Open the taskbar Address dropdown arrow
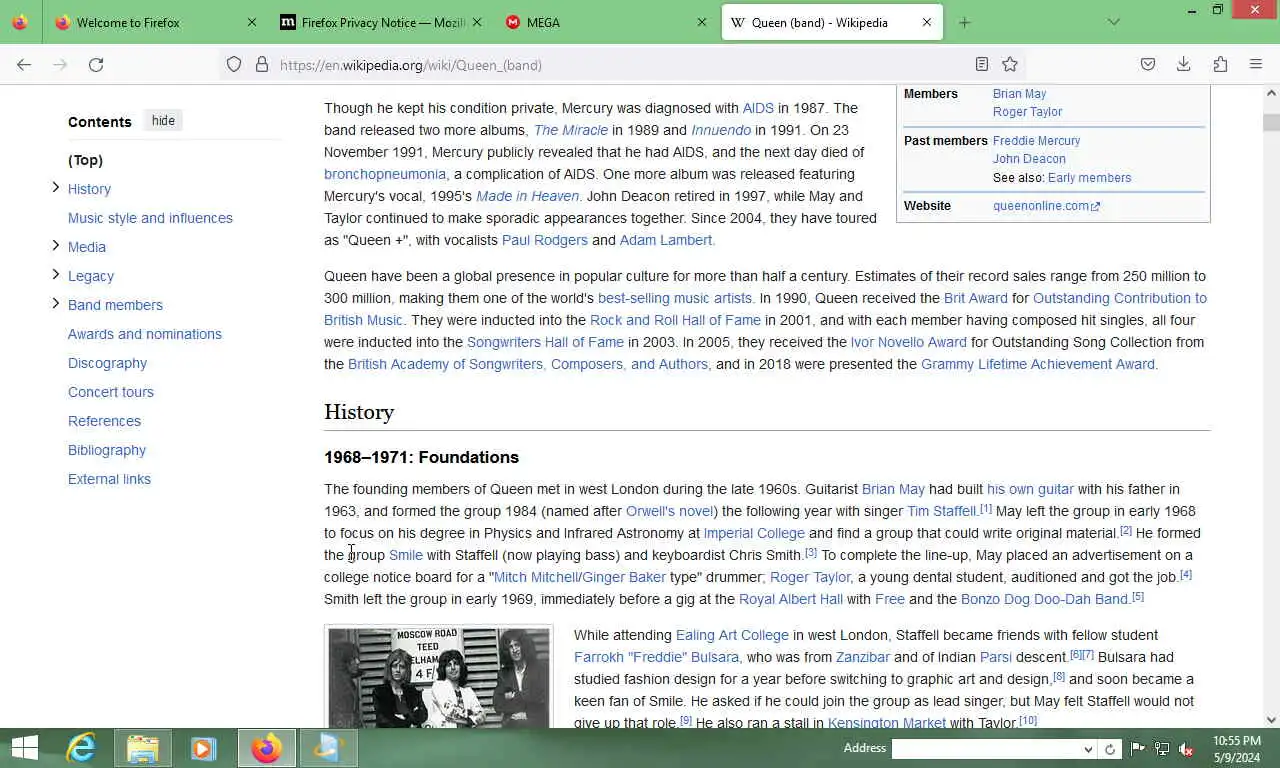 pyautogui.click(x=1088, y=748)
